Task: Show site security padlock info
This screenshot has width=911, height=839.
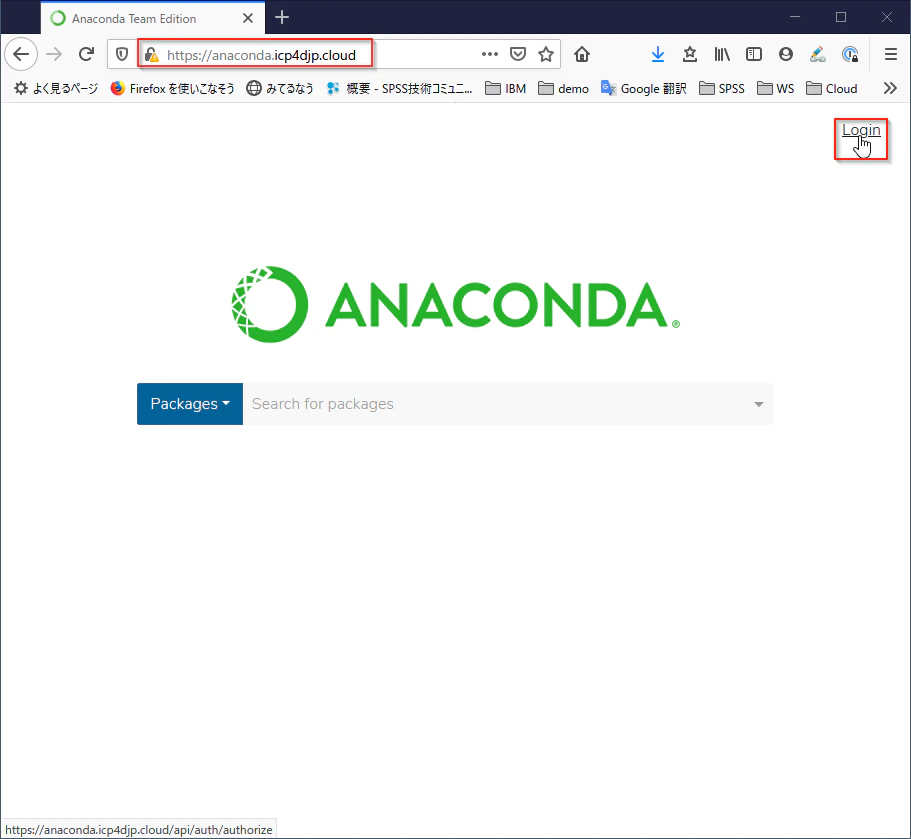Action: [x=152, y=55]
